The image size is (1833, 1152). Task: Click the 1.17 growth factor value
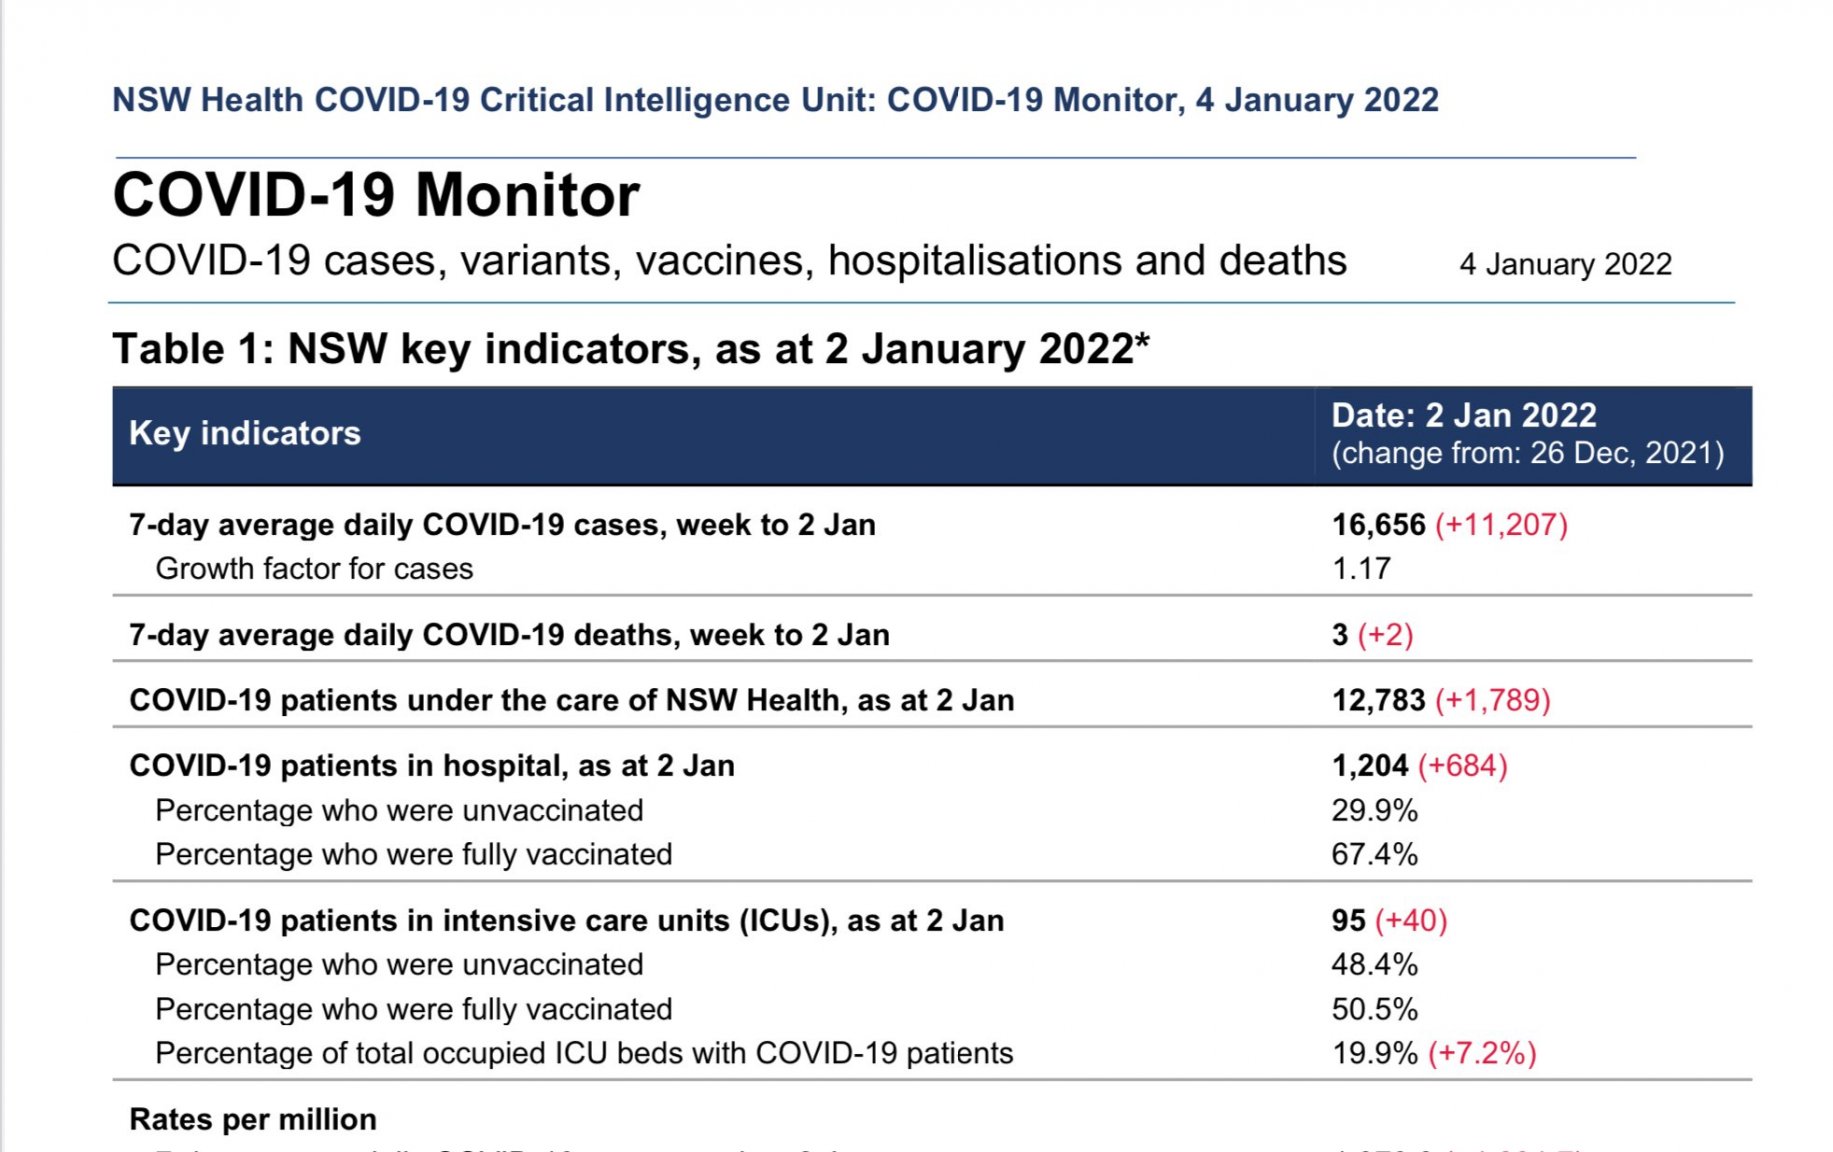[x=1361, y=569]
